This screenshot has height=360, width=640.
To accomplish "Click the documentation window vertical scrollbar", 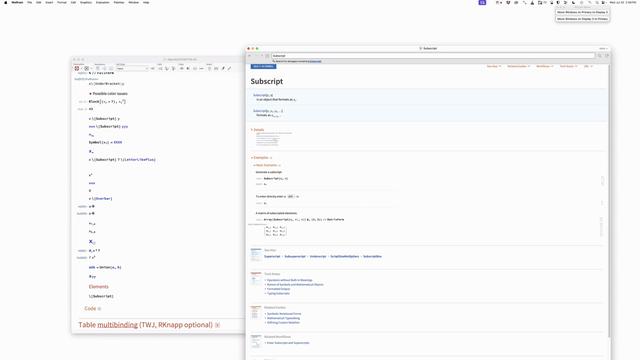I will (609, 200).
